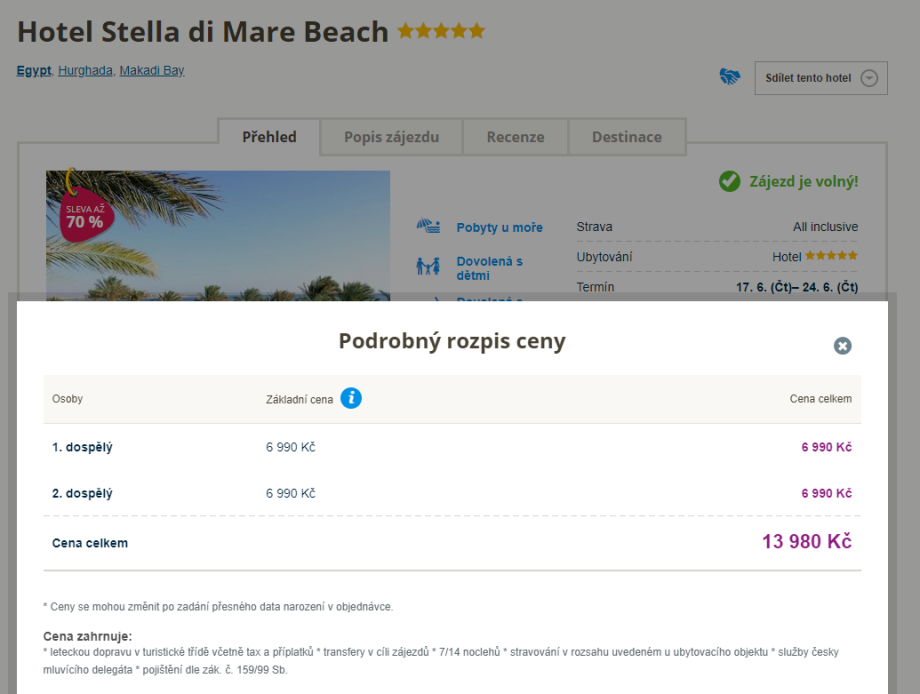The width and height of the screenshot is (920, 694).
Task: Switch to the Popis zájezdu tab
Action: [391, 137]
